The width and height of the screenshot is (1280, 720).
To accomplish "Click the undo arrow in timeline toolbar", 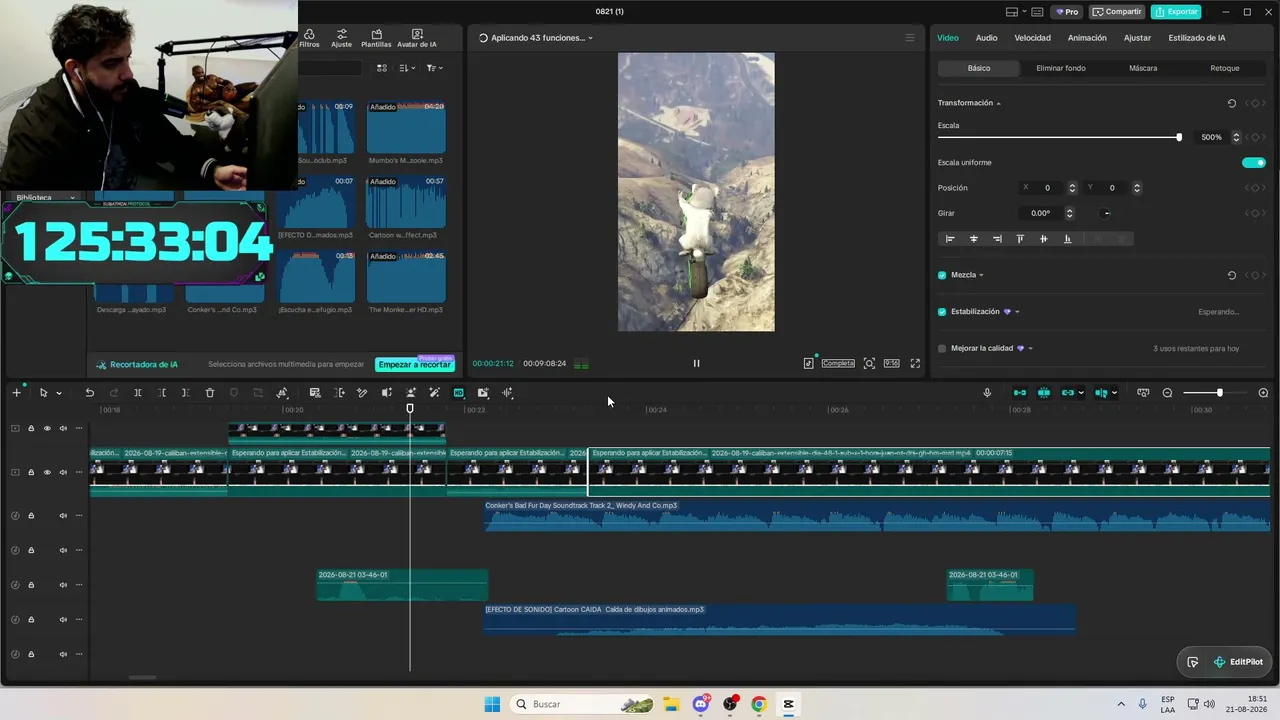I will click(89, 393).
